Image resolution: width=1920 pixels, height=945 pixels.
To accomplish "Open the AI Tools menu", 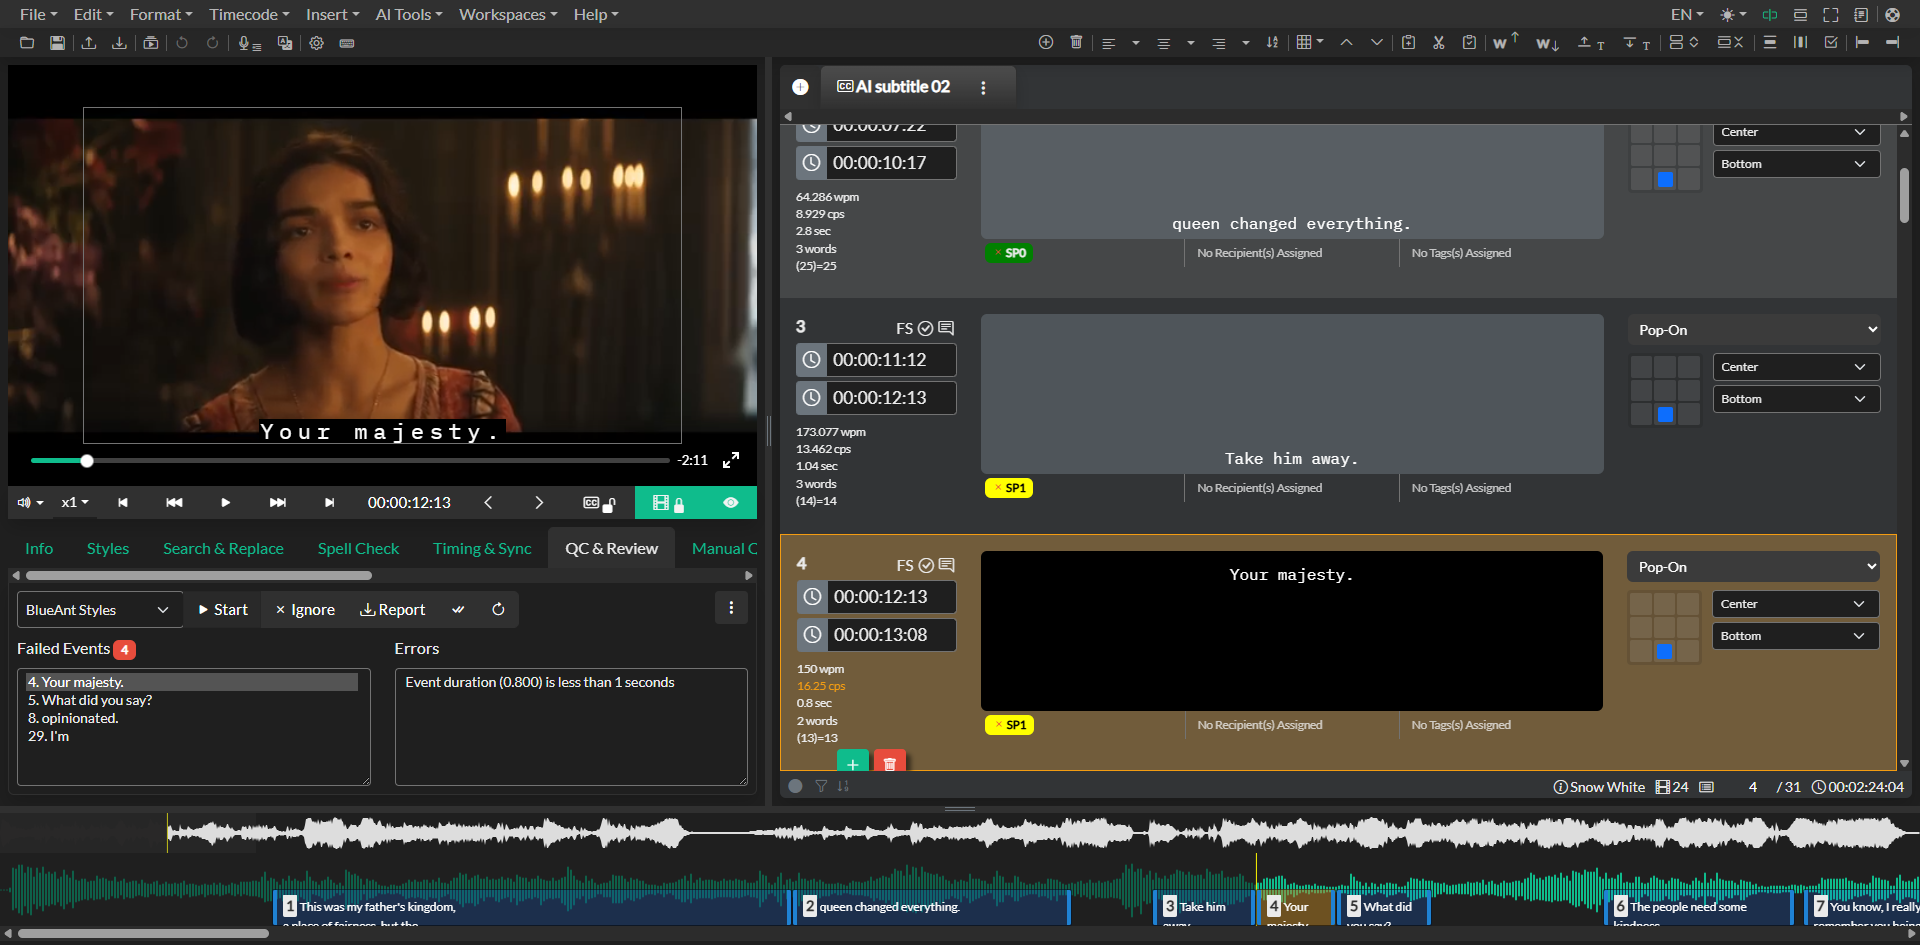I will [408, 15].
